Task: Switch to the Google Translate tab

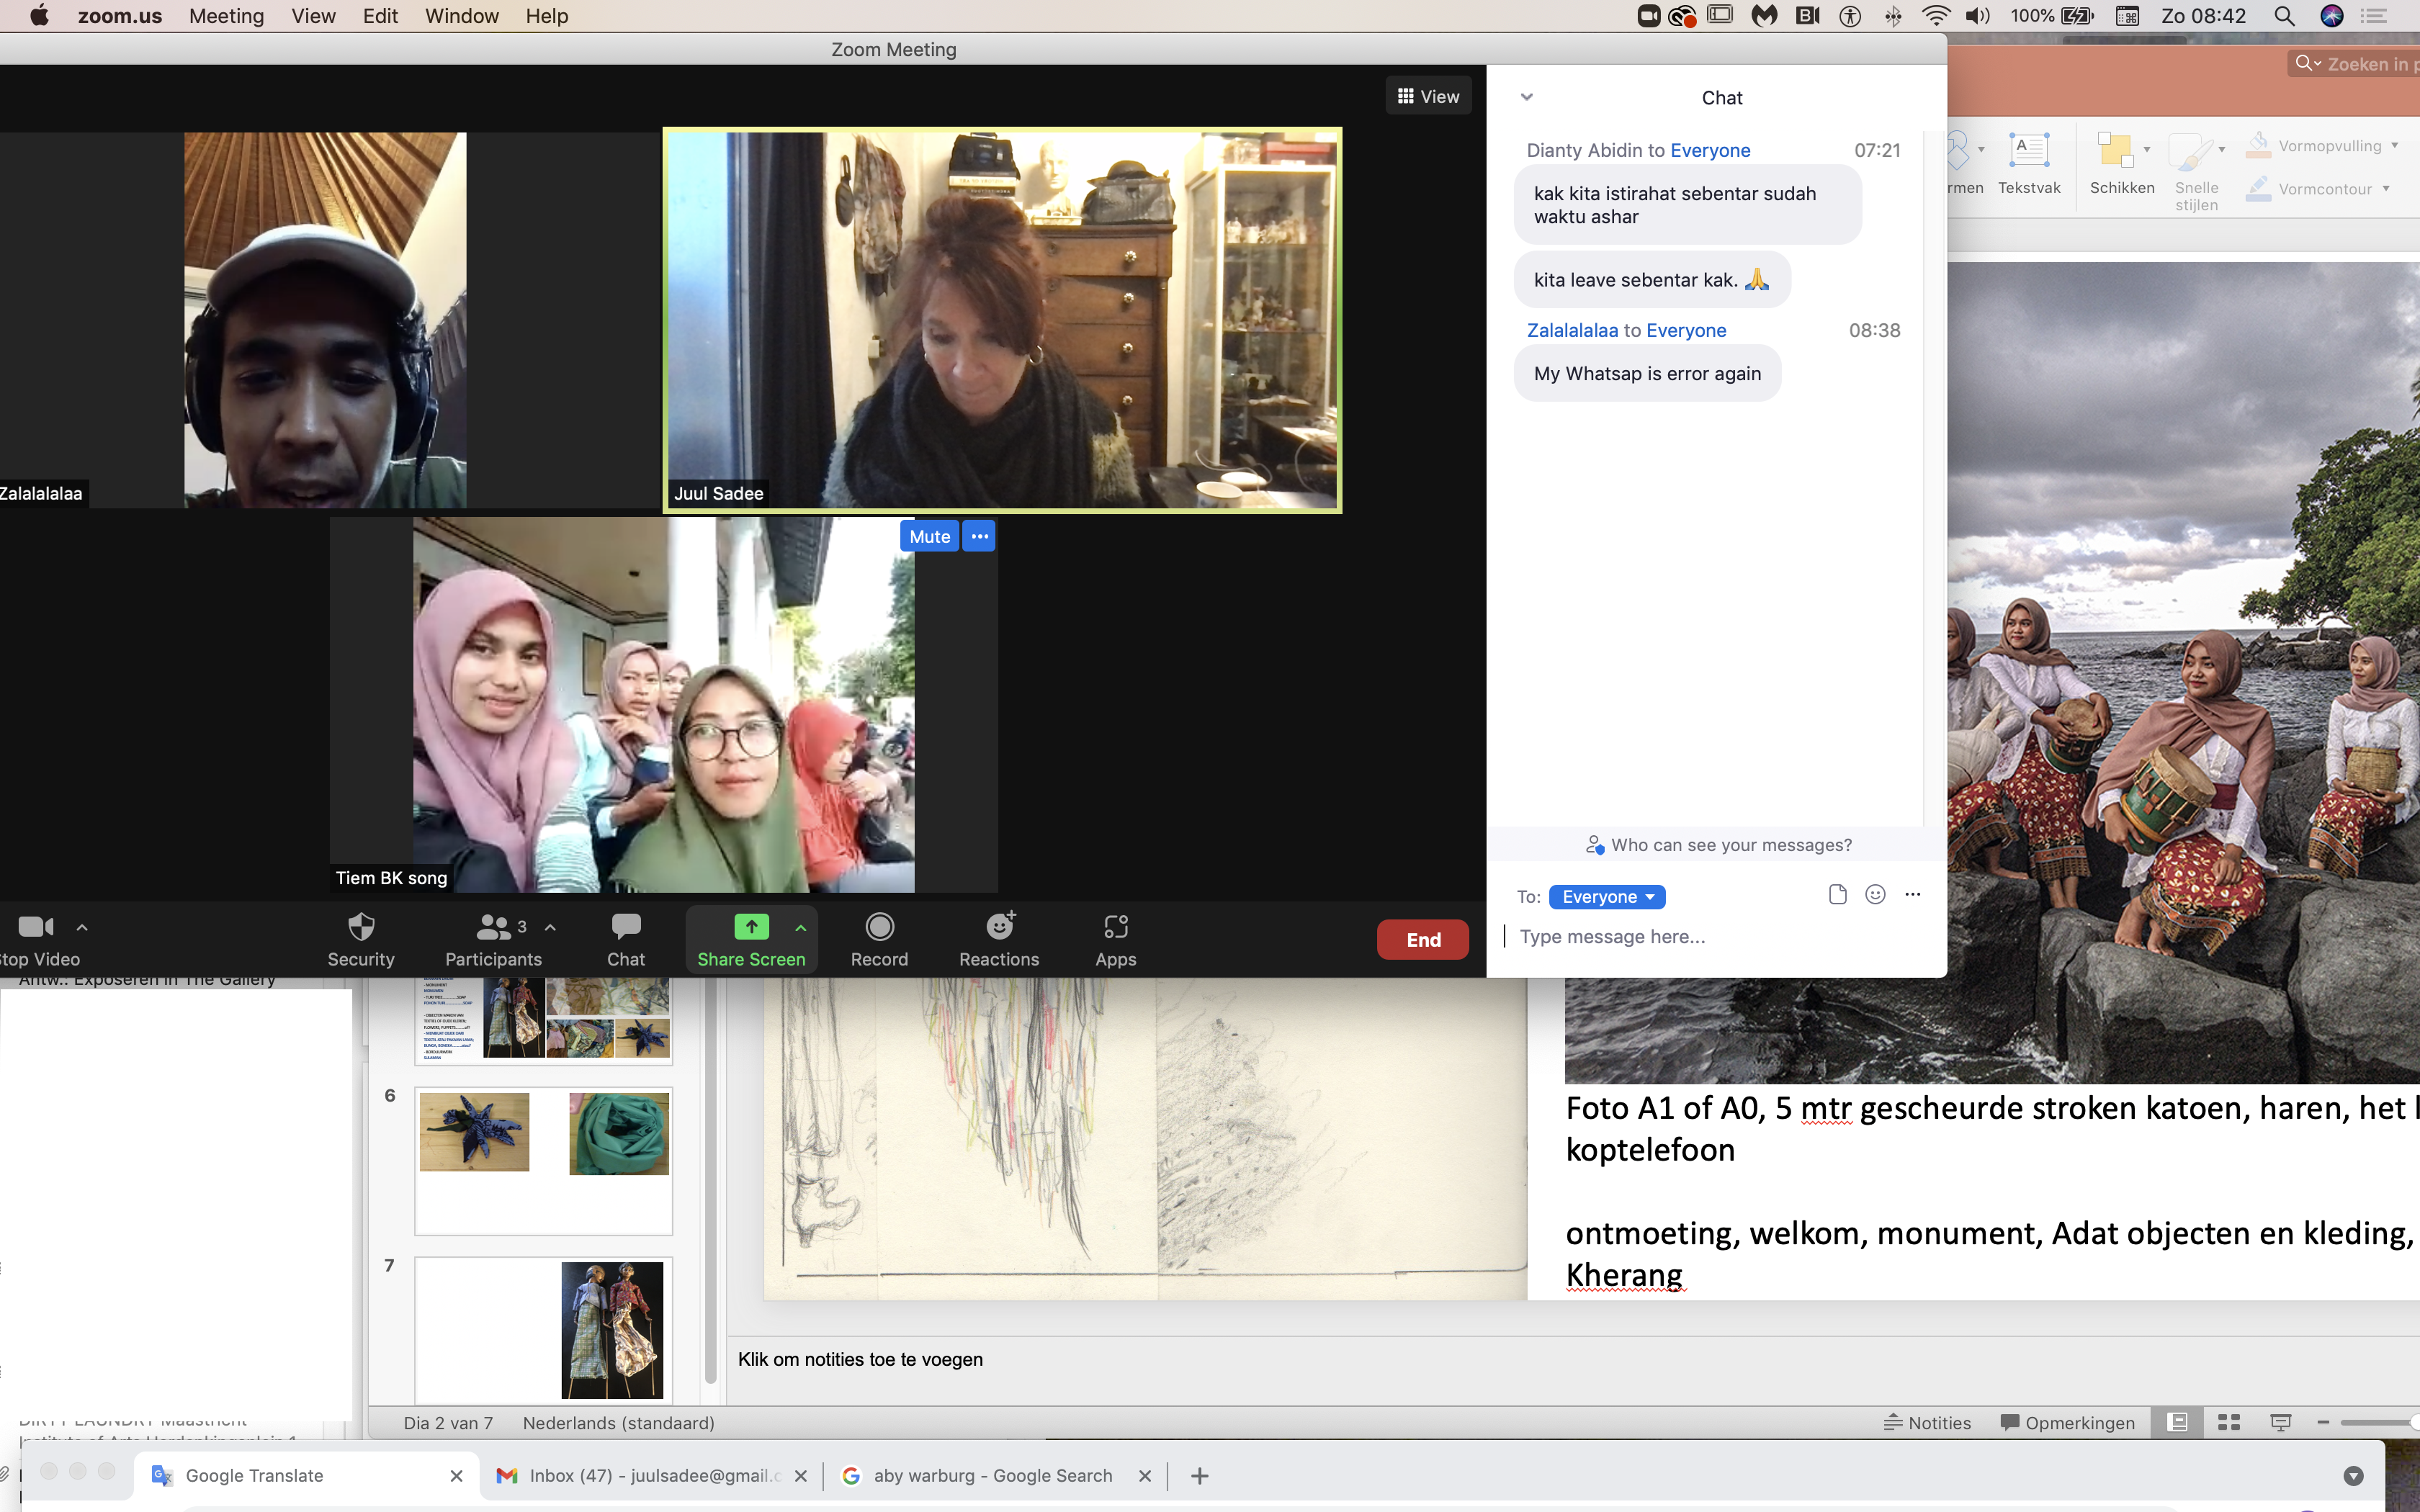Action: click(x=255, y=1475)
